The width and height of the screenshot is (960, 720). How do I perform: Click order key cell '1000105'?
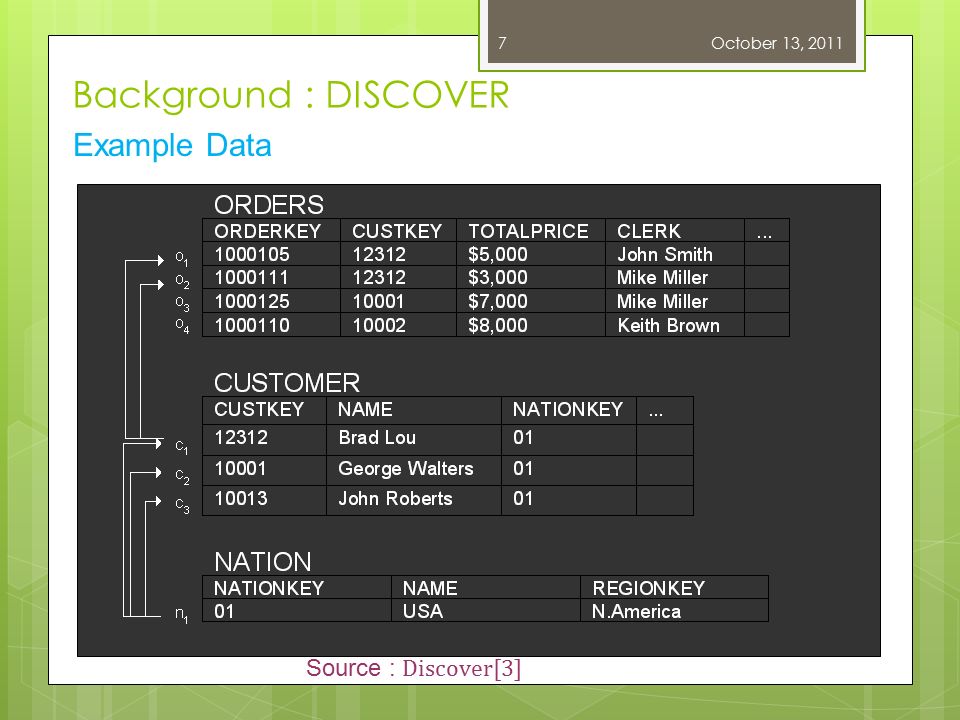click(252, 254)
